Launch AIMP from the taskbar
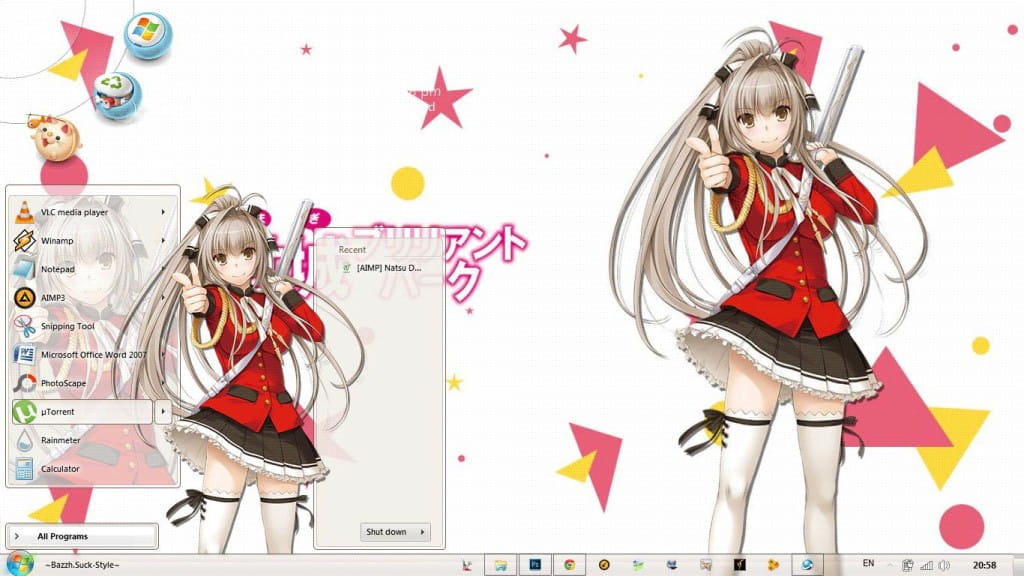 tap(604, 566)
